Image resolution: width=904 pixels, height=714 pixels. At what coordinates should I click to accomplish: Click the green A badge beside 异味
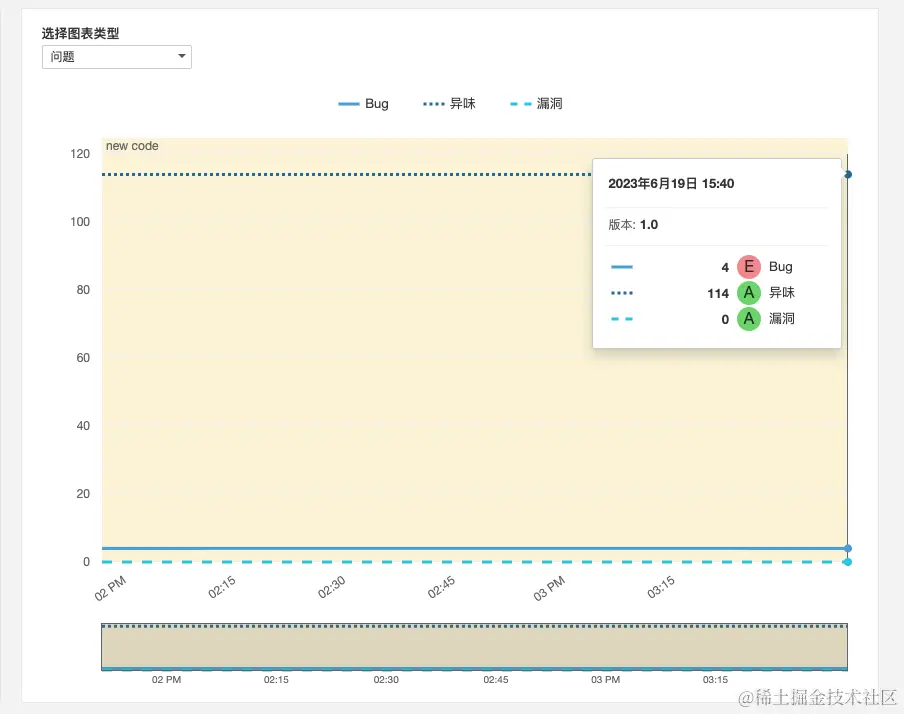pos(748,293)
